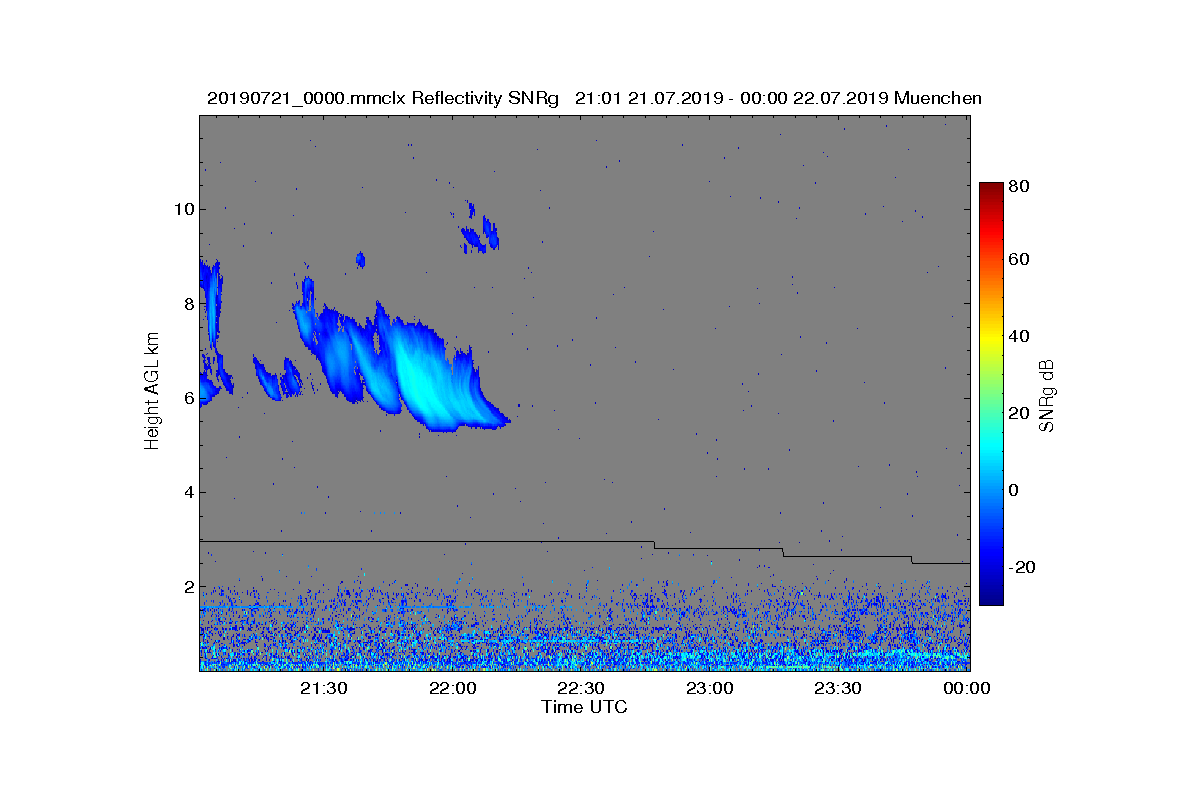The height and width of the screenshot is (800, 1200).
Task: Click the height axis label 6
Action: point(188,398)
